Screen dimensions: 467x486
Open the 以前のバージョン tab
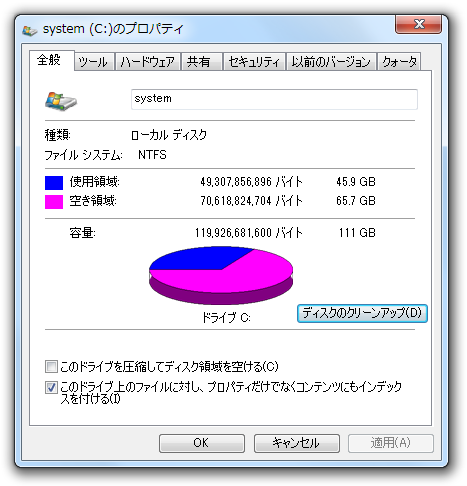(331, 62)
